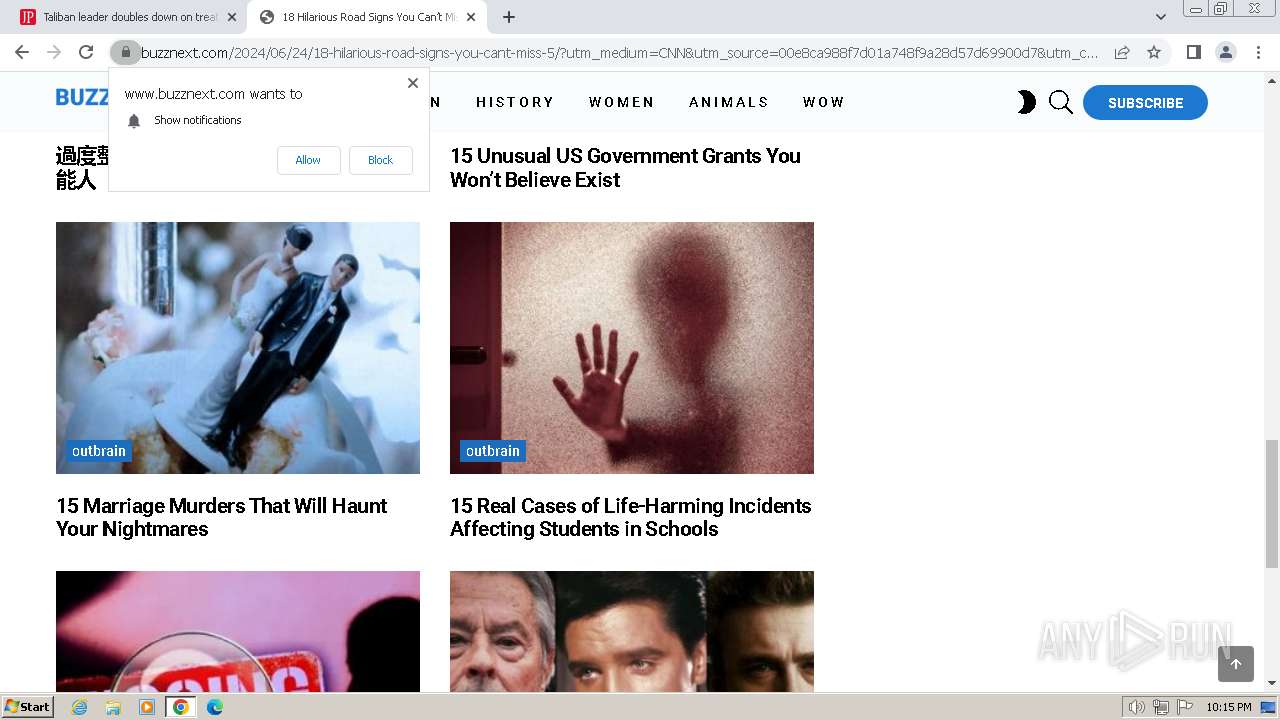Open the ANIMALS menu item
The width and height of the screenshot is (1280, 720).
point(729,102)
